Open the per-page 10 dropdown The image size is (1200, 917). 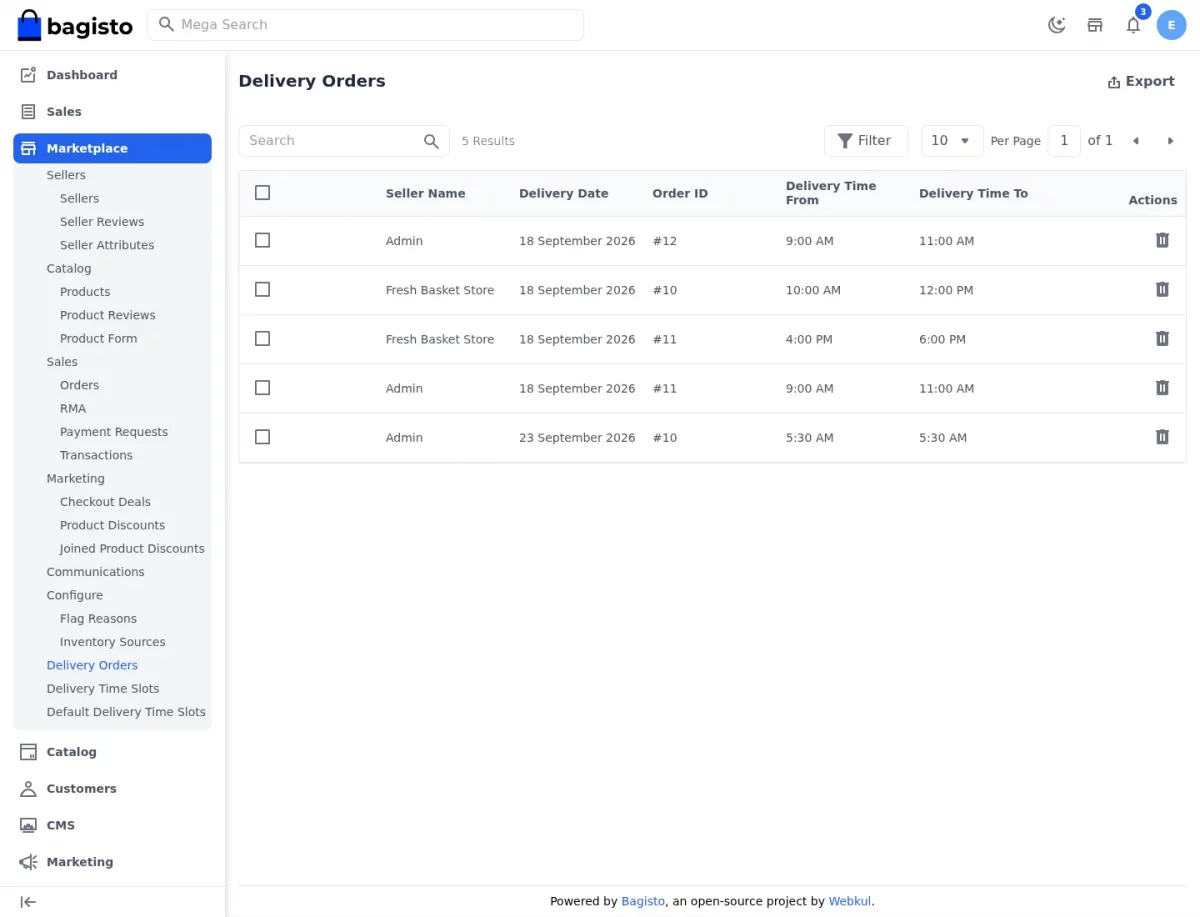952,141
